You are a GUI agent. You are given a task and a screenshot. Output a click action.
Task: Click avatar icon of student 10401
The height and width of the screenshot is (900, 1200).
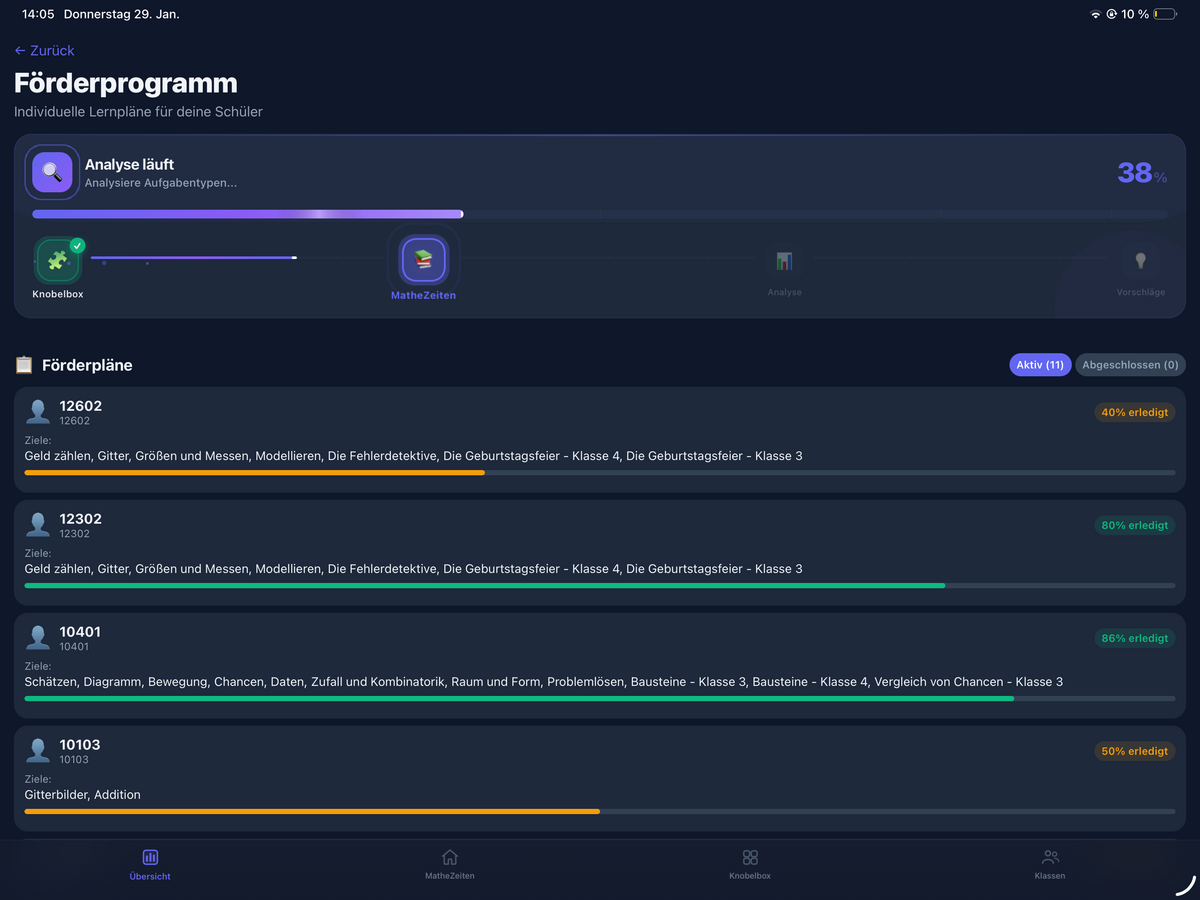38,638
